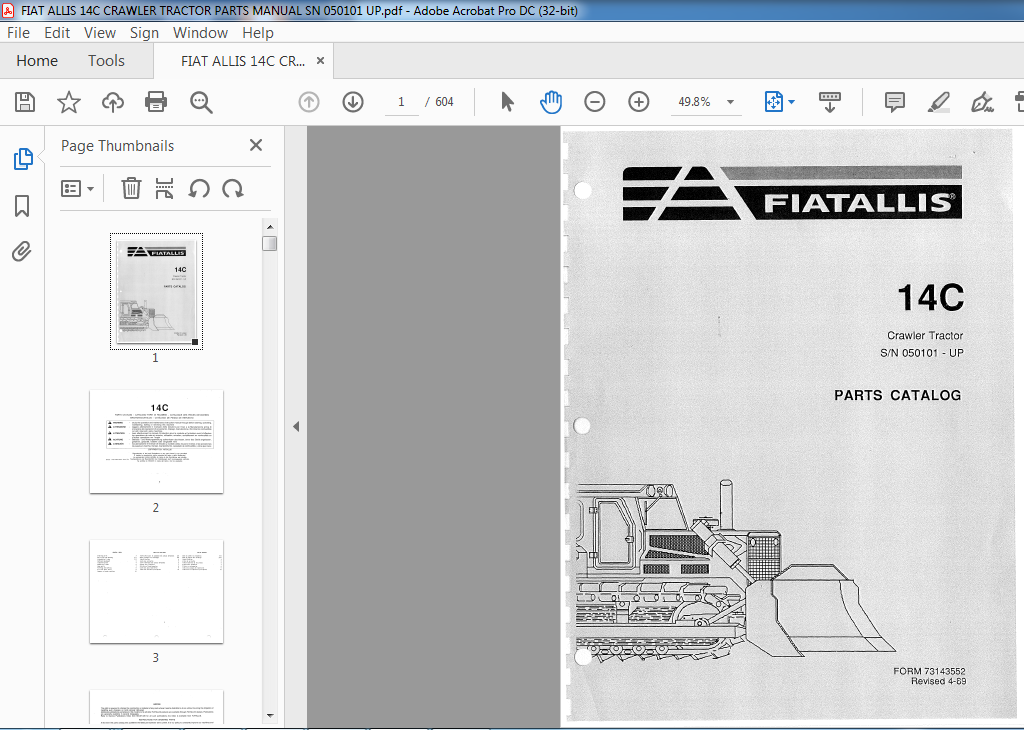
Task: Click the thumbnail panel scrollbar handle
Action: (270, 244)
